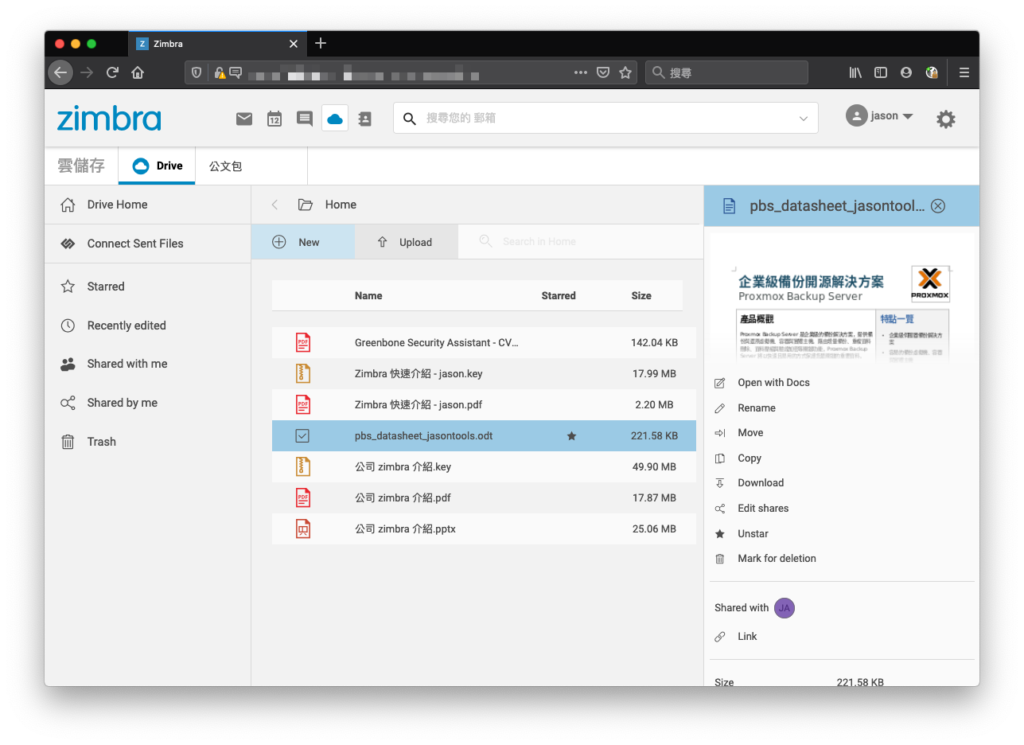Show Starred files in sidebar

tap(148, 287)
